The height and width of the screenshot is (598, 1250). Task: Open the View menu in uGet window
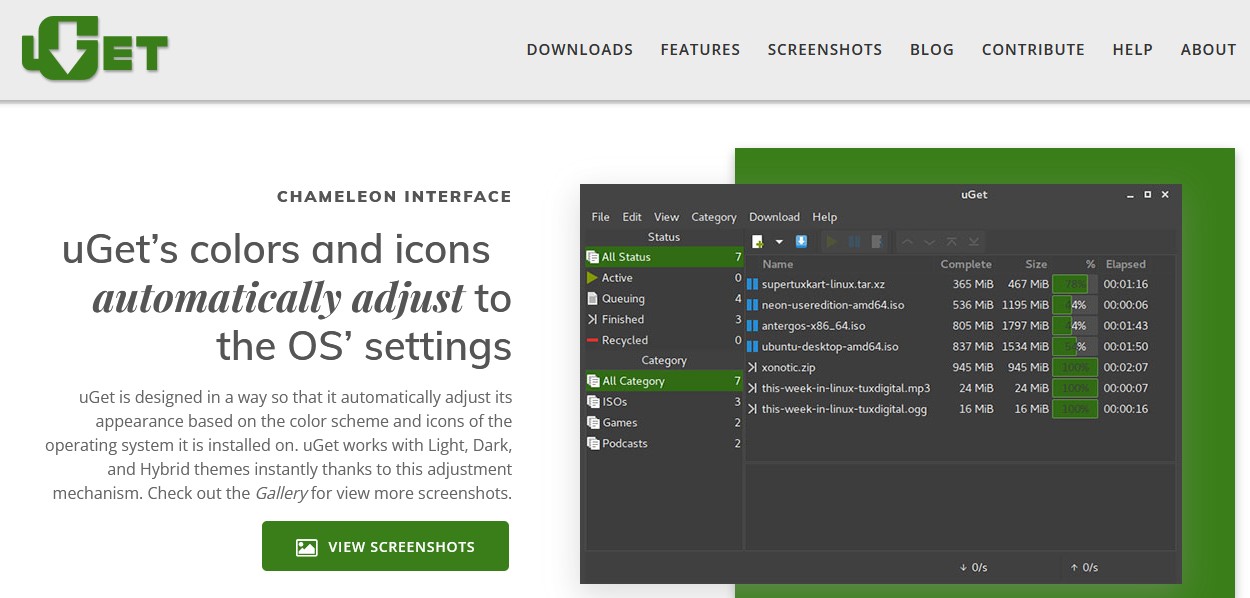click(x=666, y=217)
